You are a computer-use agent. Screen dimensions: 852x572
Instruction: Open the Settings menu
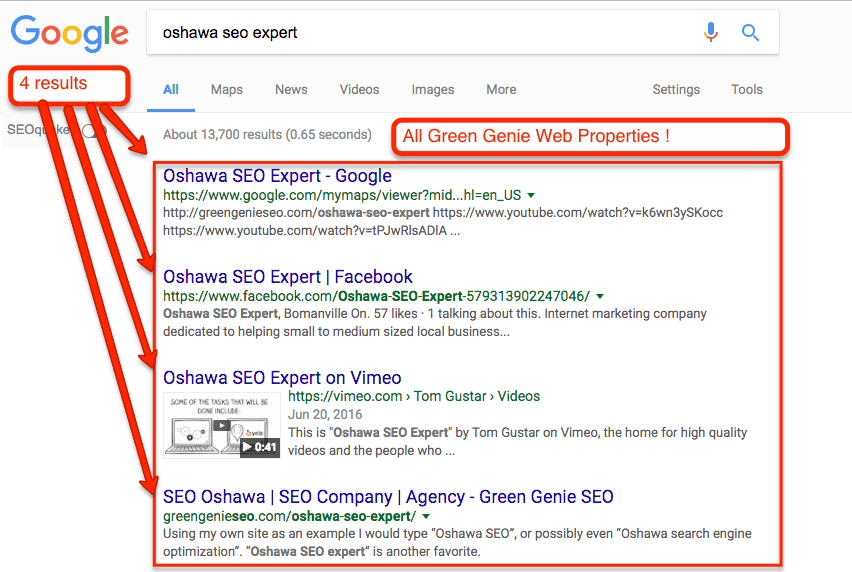point(676,90)
